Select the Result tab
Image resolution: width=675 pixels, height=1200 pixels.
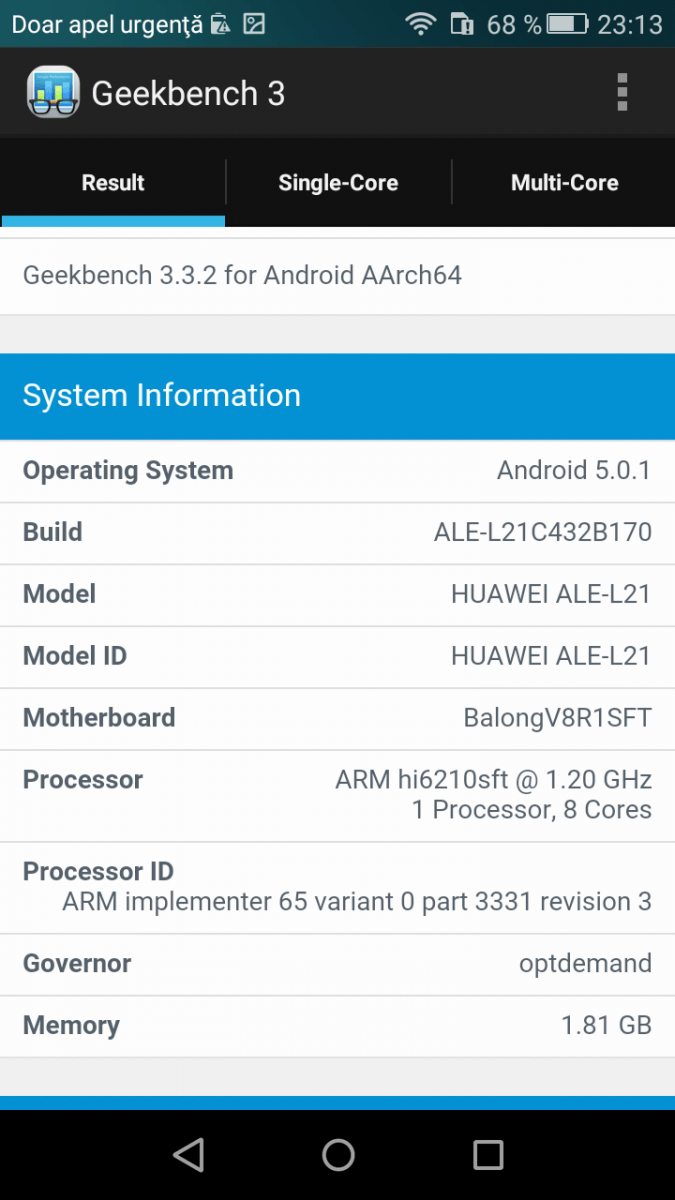113,183
